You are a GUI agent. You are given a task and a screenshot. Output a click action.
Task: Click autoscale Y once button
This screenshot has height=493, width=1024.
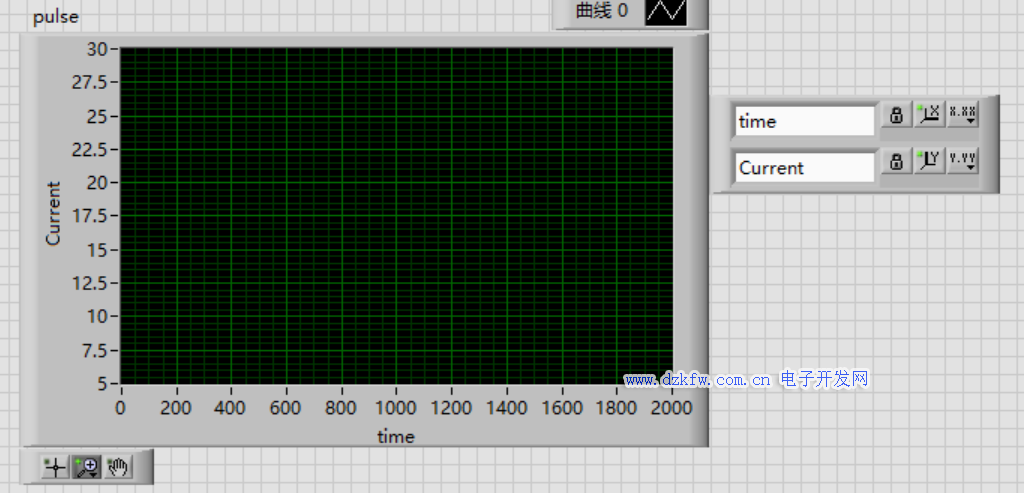pyautogui.click(x=930, y=161)
